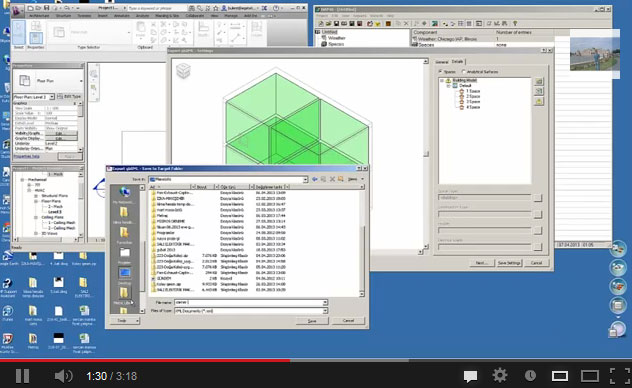This screenshot has height=388, width=632.
Task: Open Desktop shortcut in Save dialog places bar
Action: pyautogui.click(x=125, y=276)
